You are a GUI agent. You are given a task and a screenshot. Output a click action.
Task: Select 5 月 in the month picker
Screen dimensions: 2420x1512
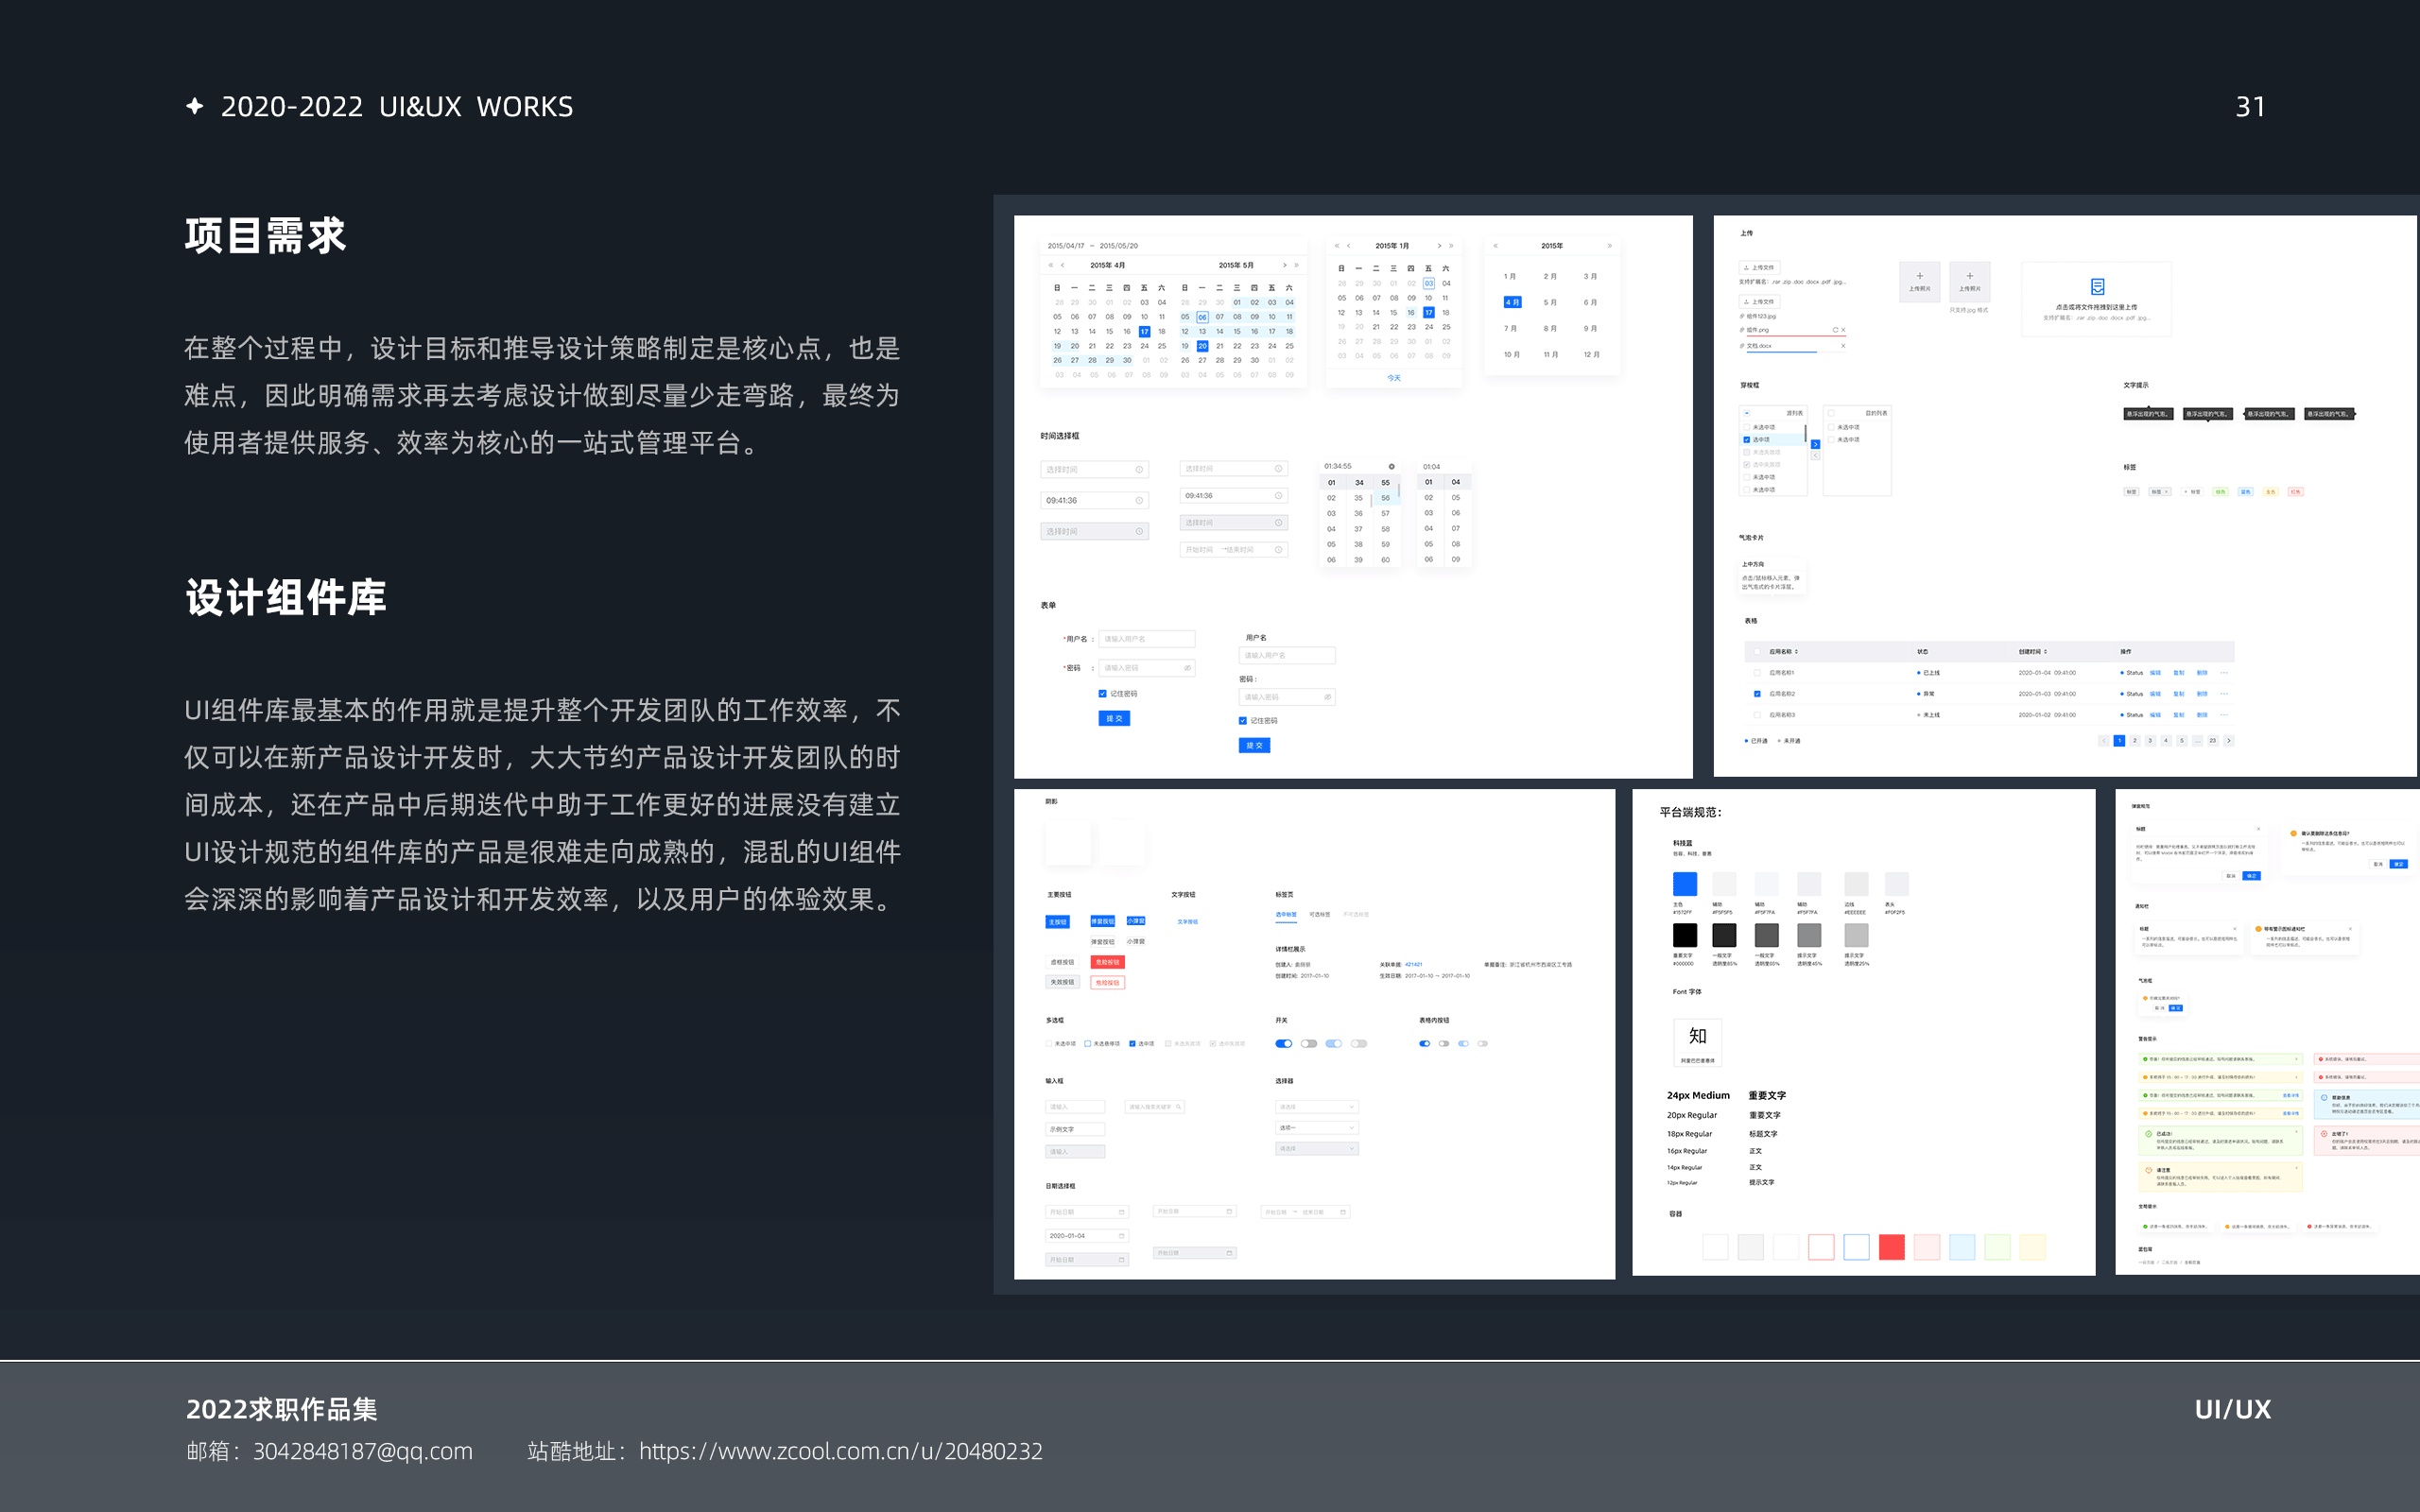click(1550, 302)
